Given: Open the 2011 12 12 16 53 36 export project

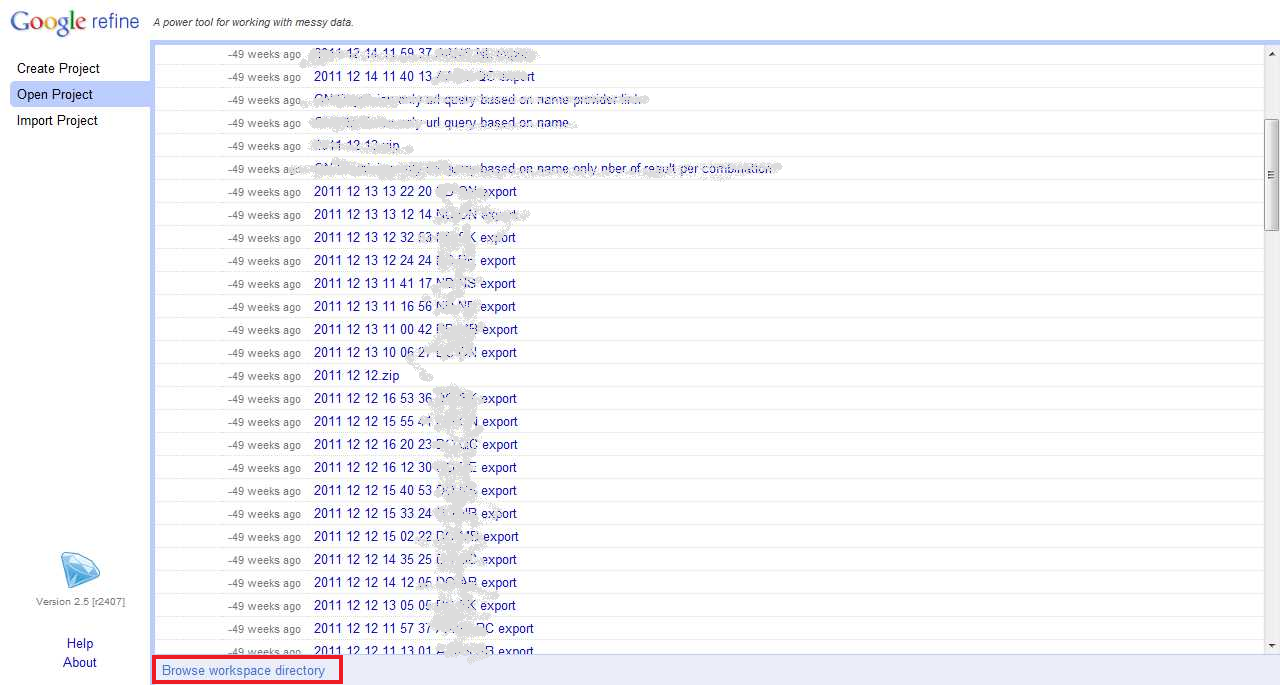Looking at the screenshot, I should tap(416, 398).
